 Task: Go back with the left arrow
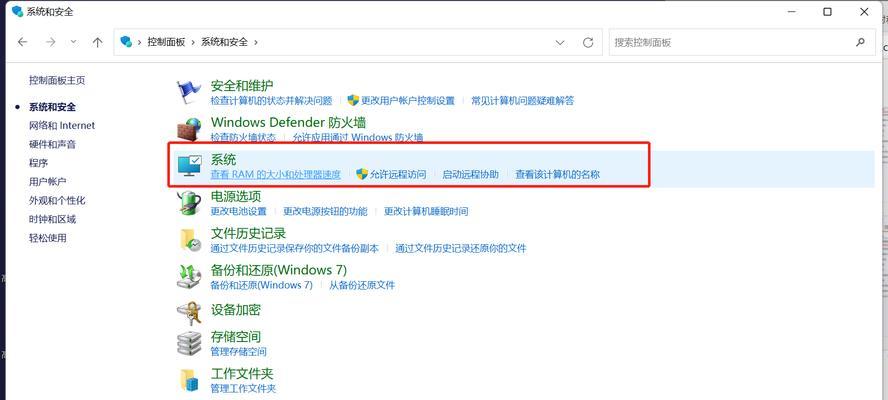coord(22,42)
